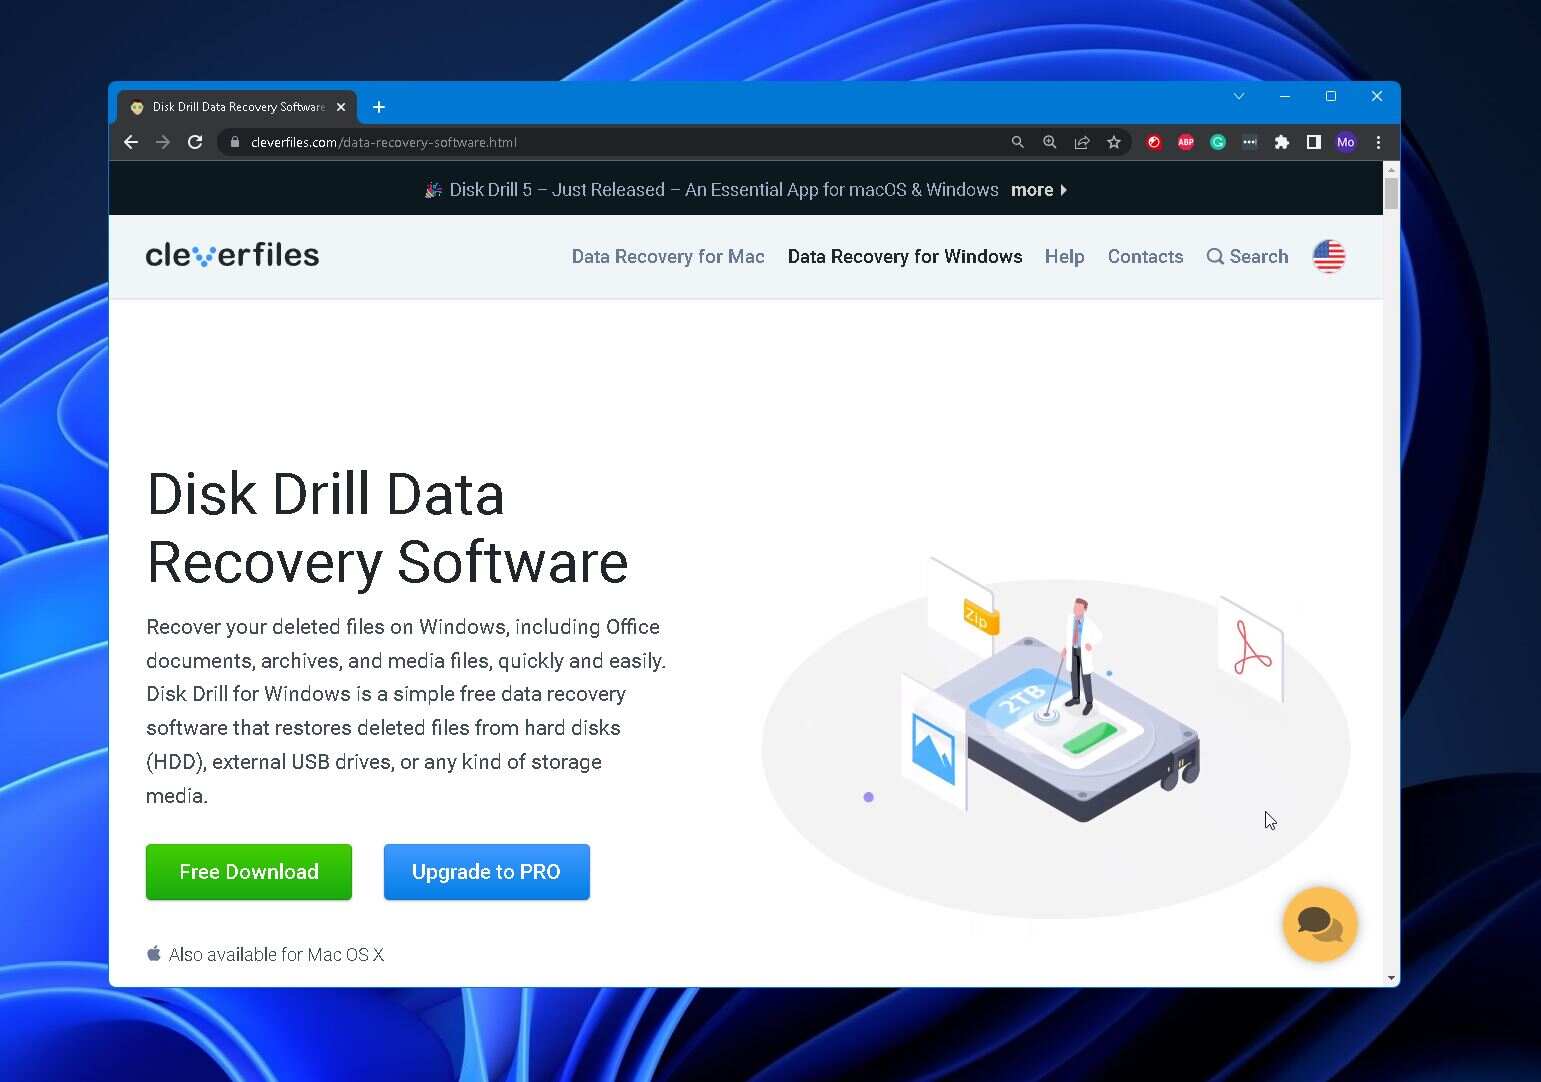Click the dark dotted extension icon
Viewport: 1541px width, 1082px height.
[x=1250, y=142]
